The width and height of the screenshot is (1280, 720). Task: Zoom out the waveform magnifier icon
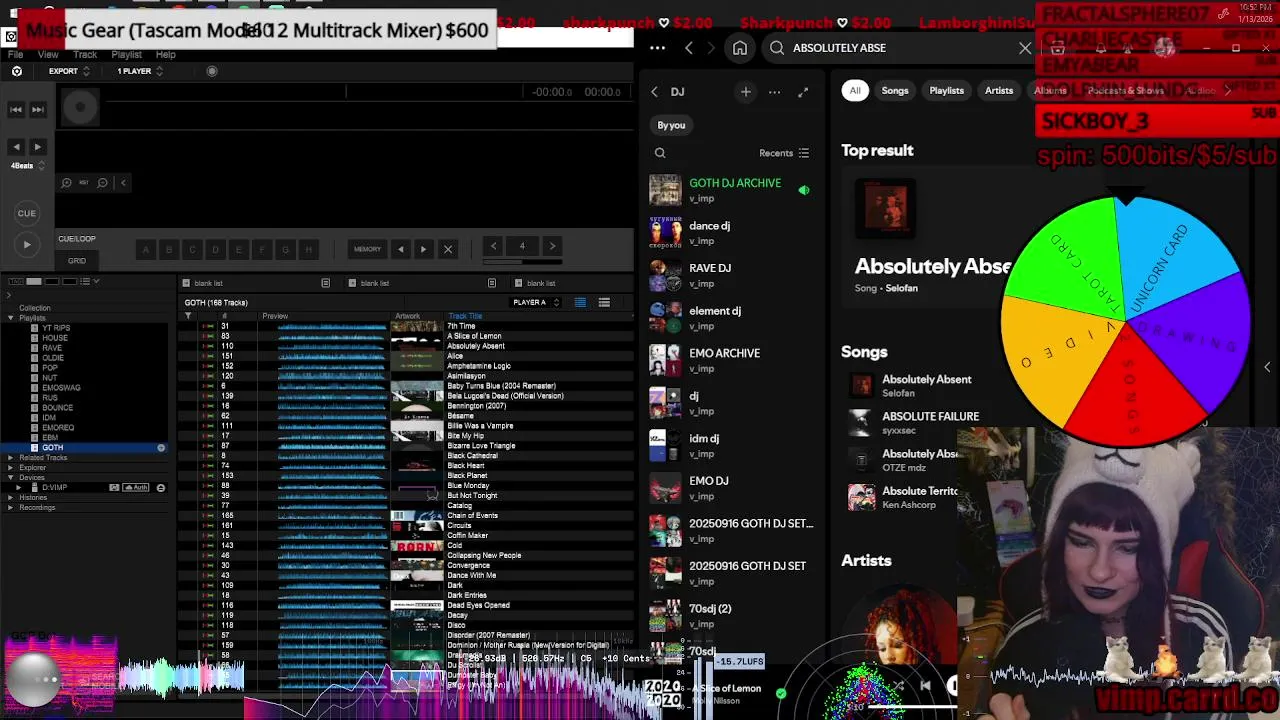[103, 183]
